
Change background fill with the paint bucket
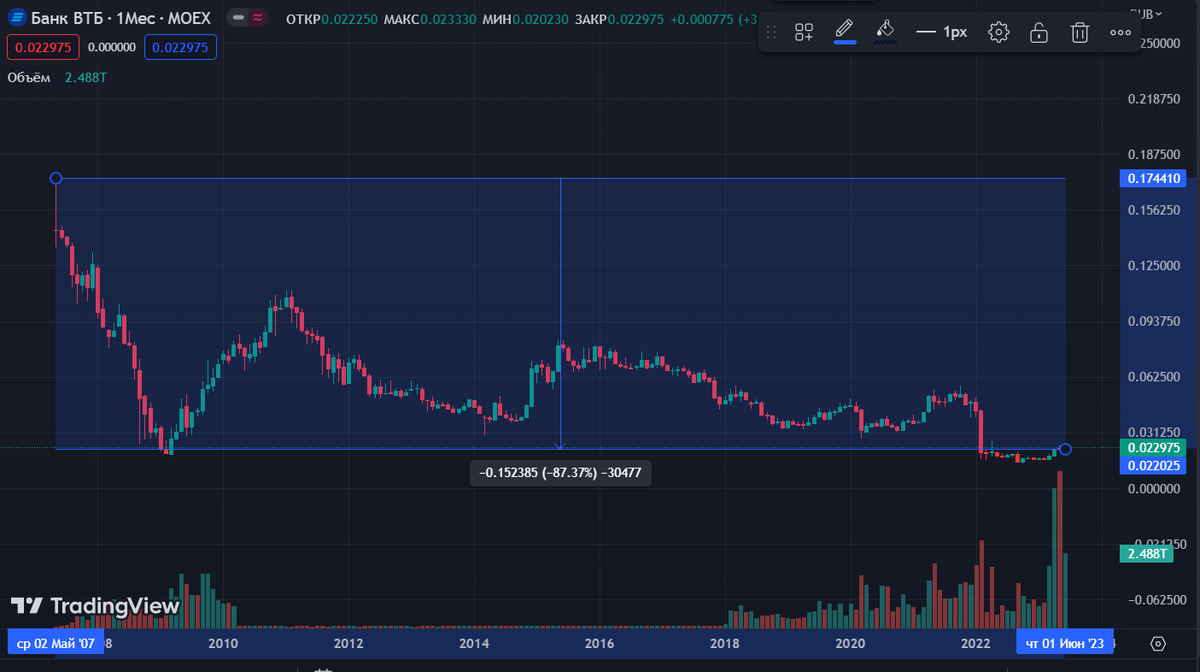(885, 30)
